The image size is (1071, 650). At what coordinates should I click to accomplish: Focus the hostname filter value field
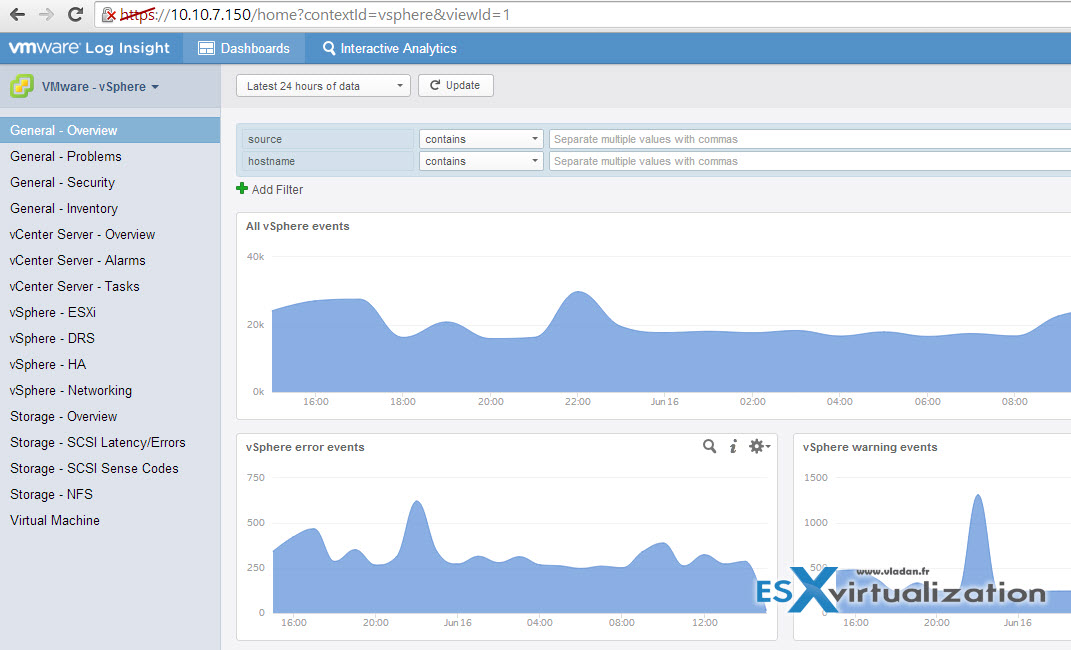(810, 161)
